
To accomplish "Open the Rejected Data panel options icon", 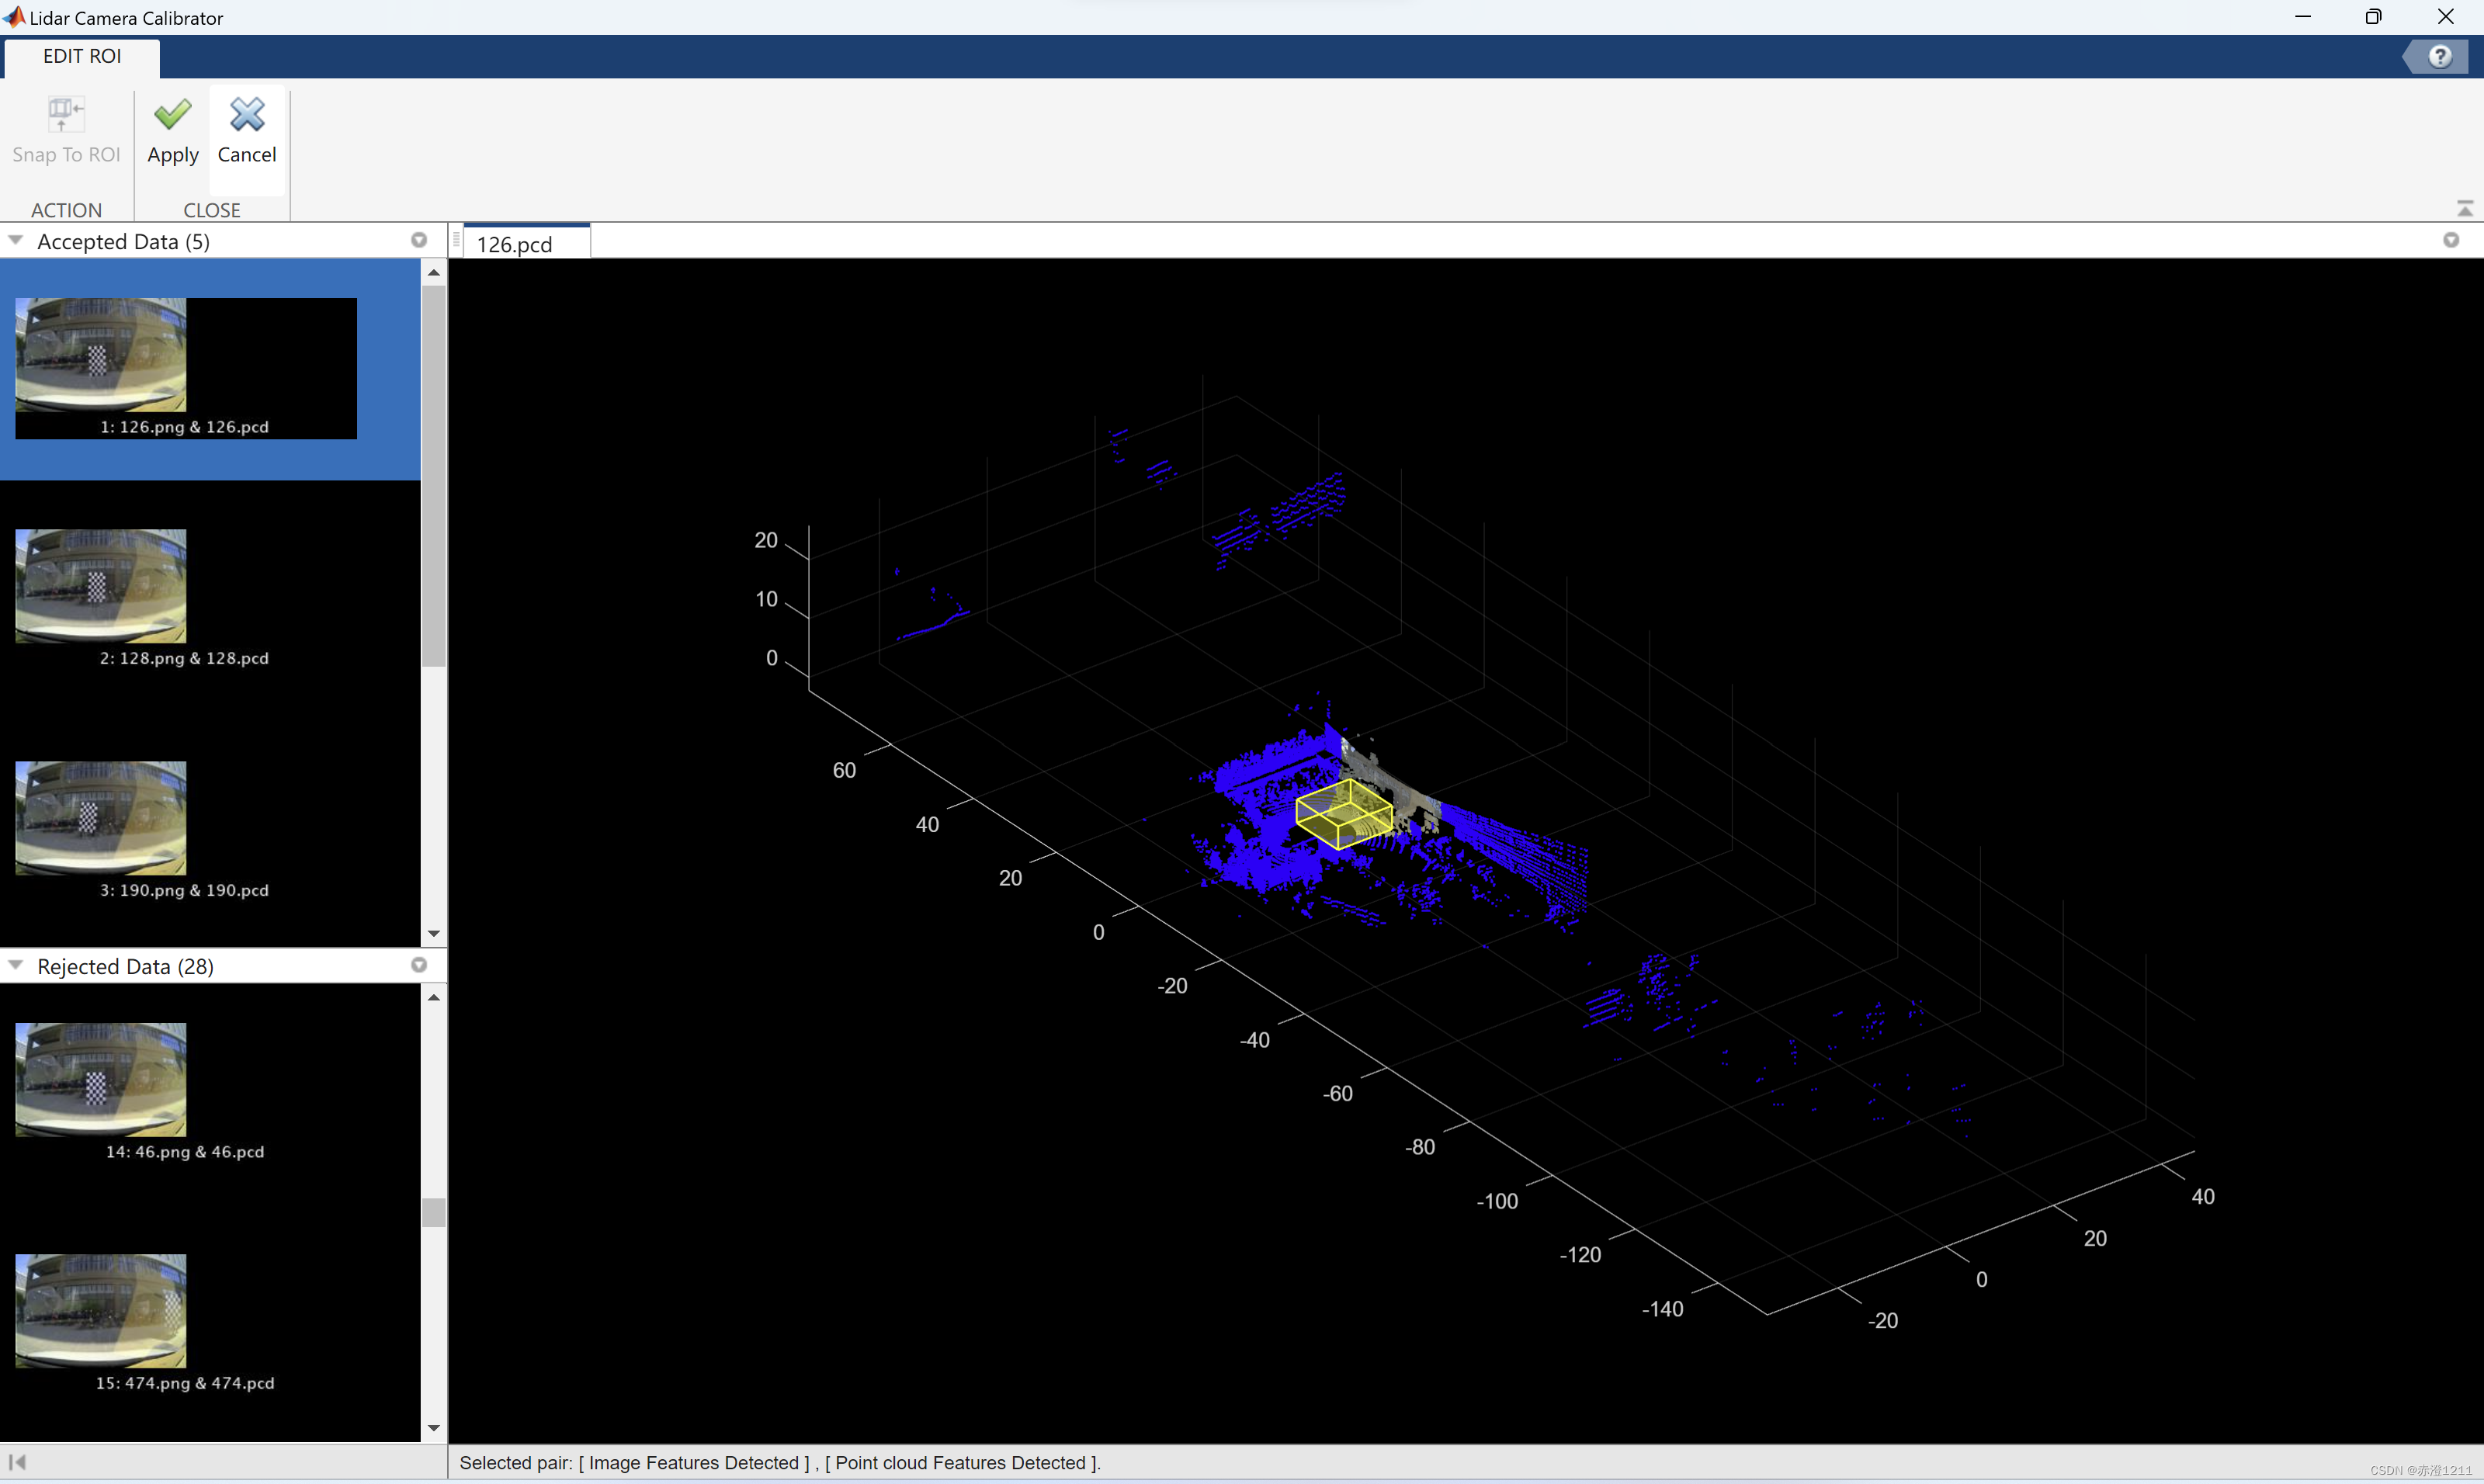I will click(x=419, y=964).
